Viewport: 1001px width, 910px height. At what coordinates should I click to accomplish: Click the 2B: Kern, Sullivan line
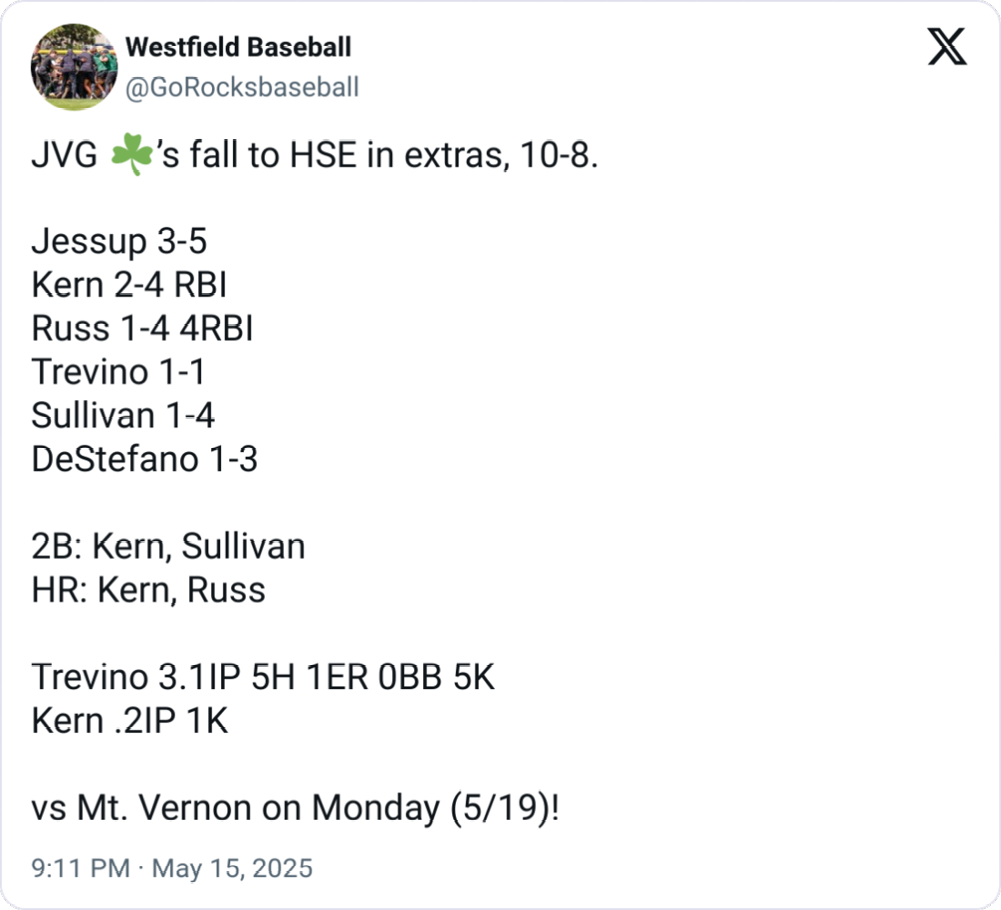point(168,546)
